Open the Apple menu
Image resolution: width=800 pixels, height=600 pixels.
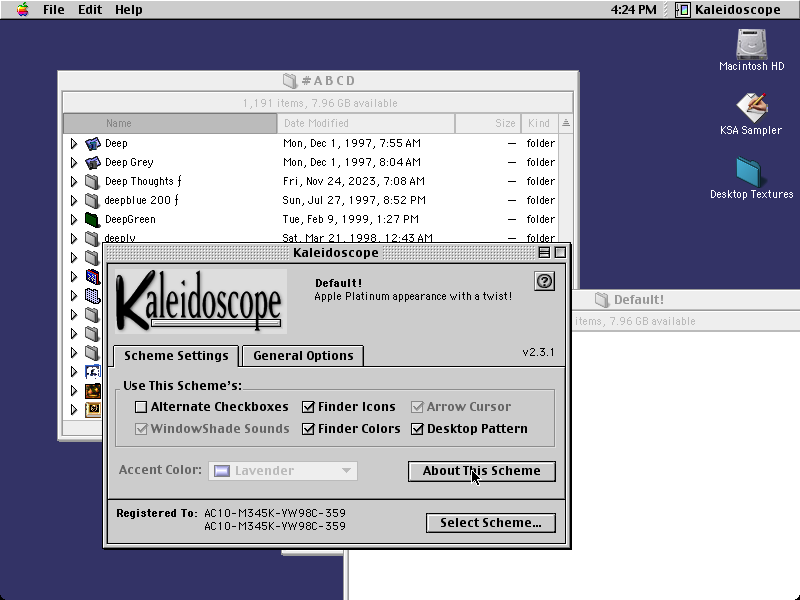(x=22, y=10)
